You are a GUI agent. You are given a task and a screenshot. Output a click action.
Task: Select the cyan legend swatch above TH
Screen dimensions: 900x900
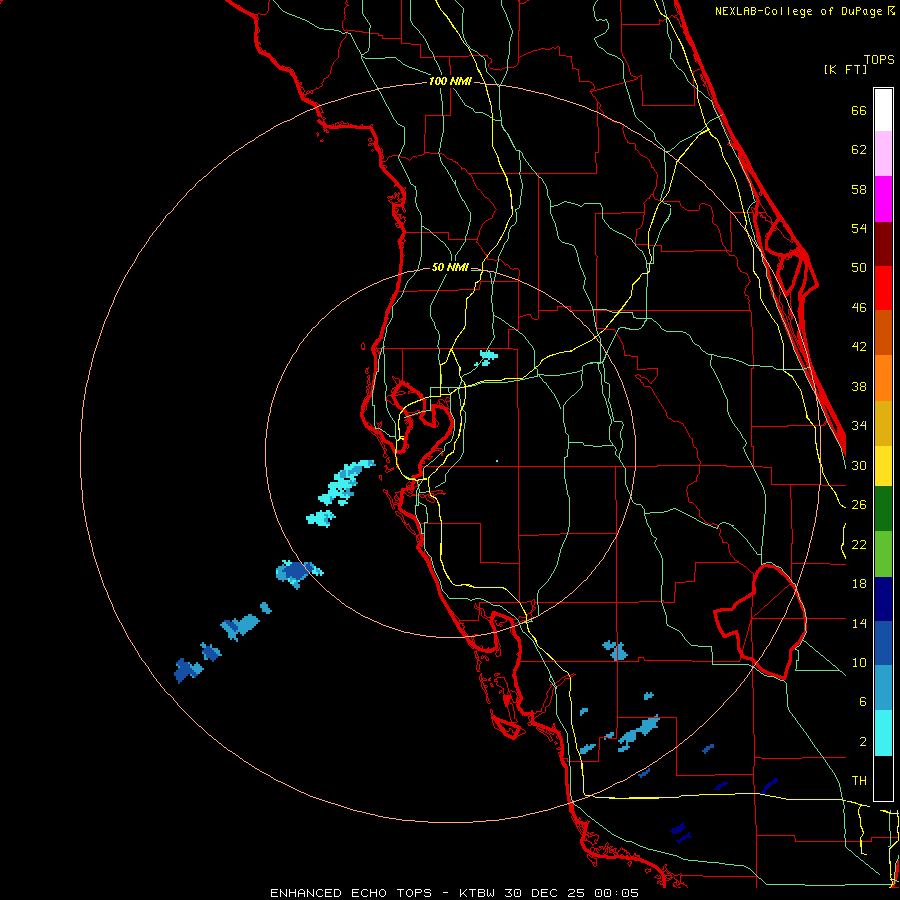click(x=883, y=733)
